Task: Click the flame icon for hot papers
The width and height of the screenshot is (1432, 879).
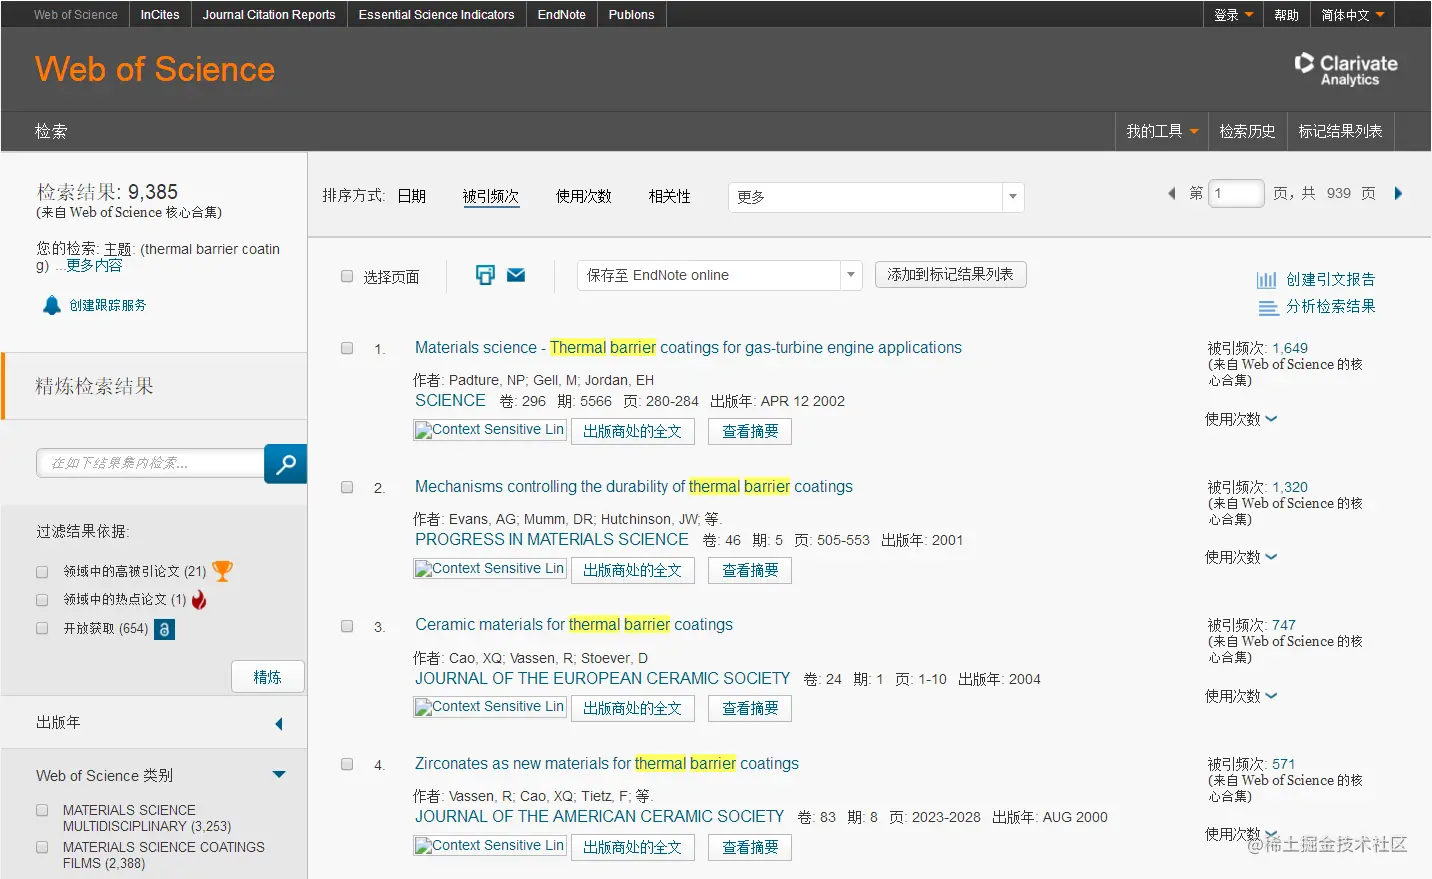Action: pos(199,600)
